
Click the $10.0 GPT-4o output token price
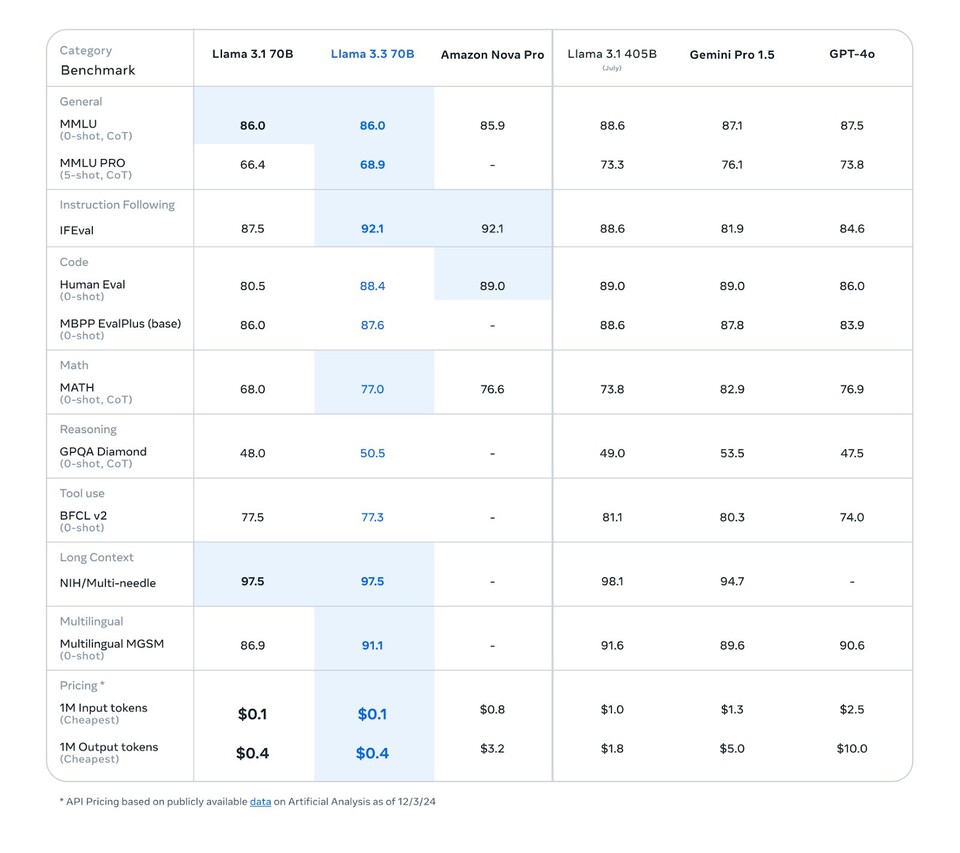tap(852, 749)
